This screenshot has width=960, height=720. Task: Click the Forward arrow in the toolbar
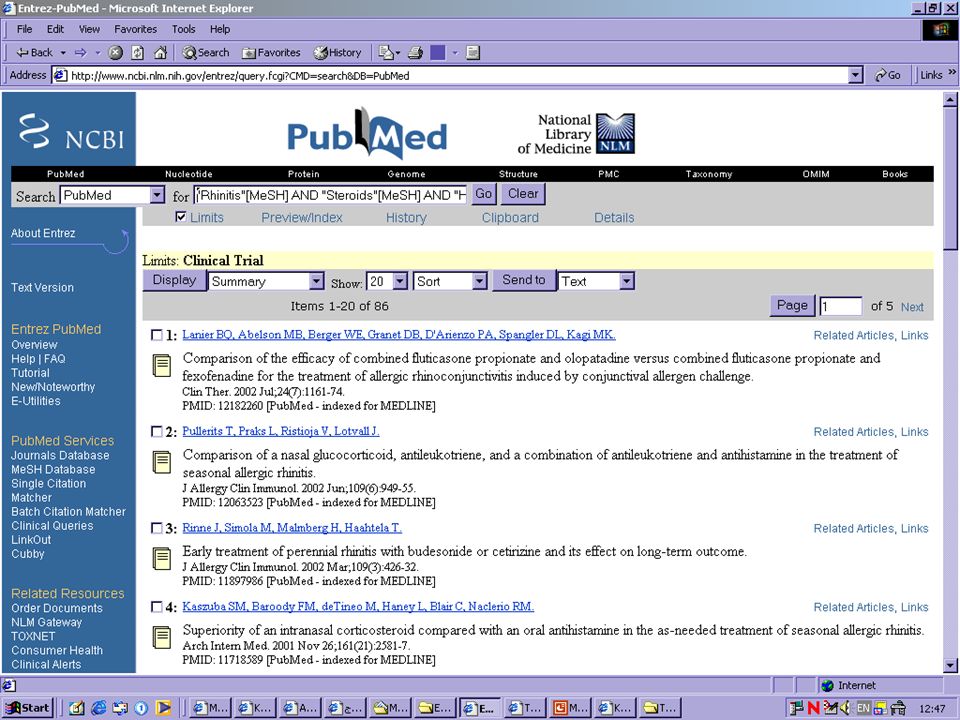pyautogui.click(x=80, y=53)
